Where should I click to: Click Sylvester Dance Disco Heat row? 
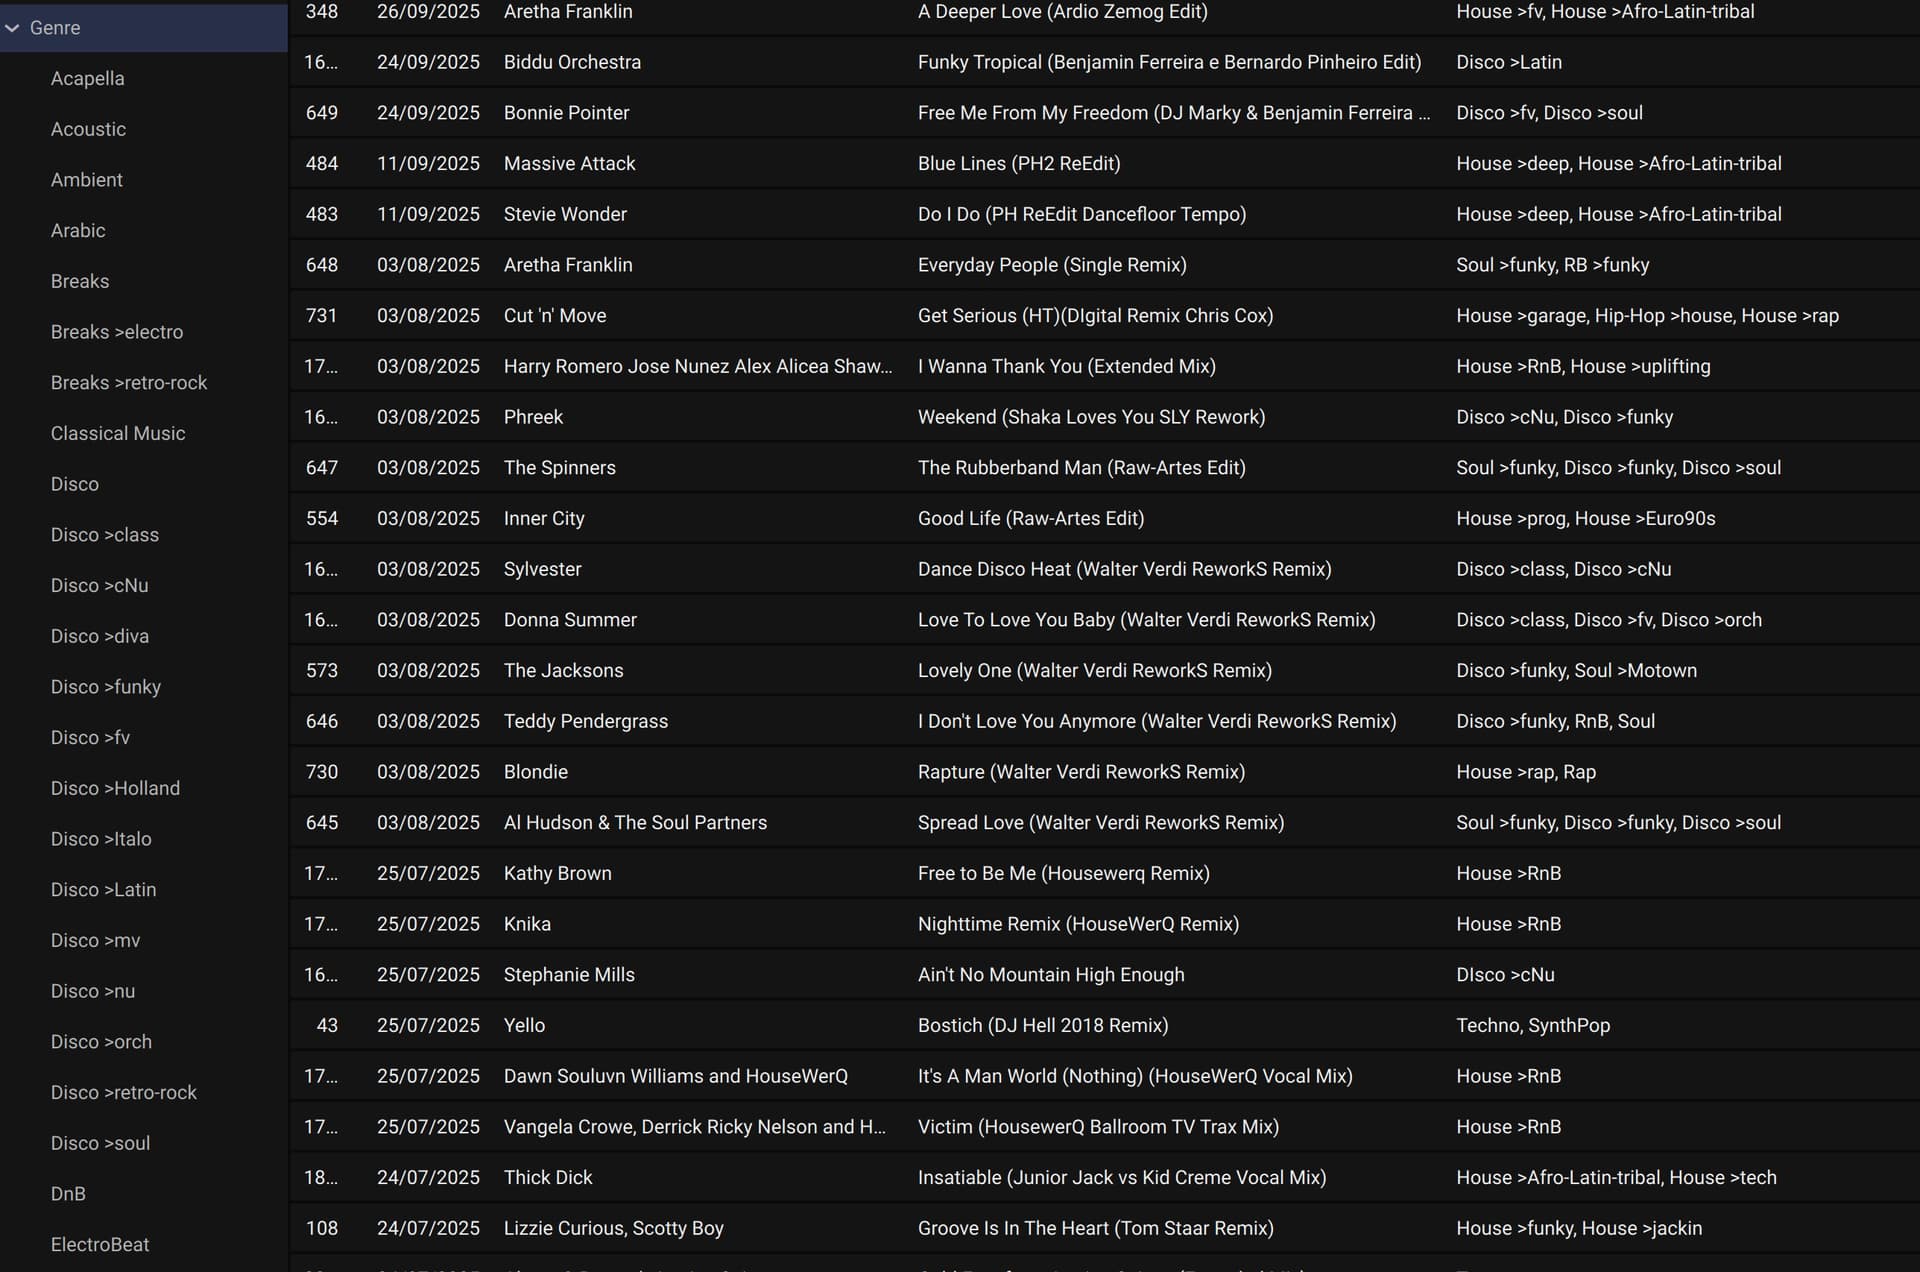[x=1124, y=569]
